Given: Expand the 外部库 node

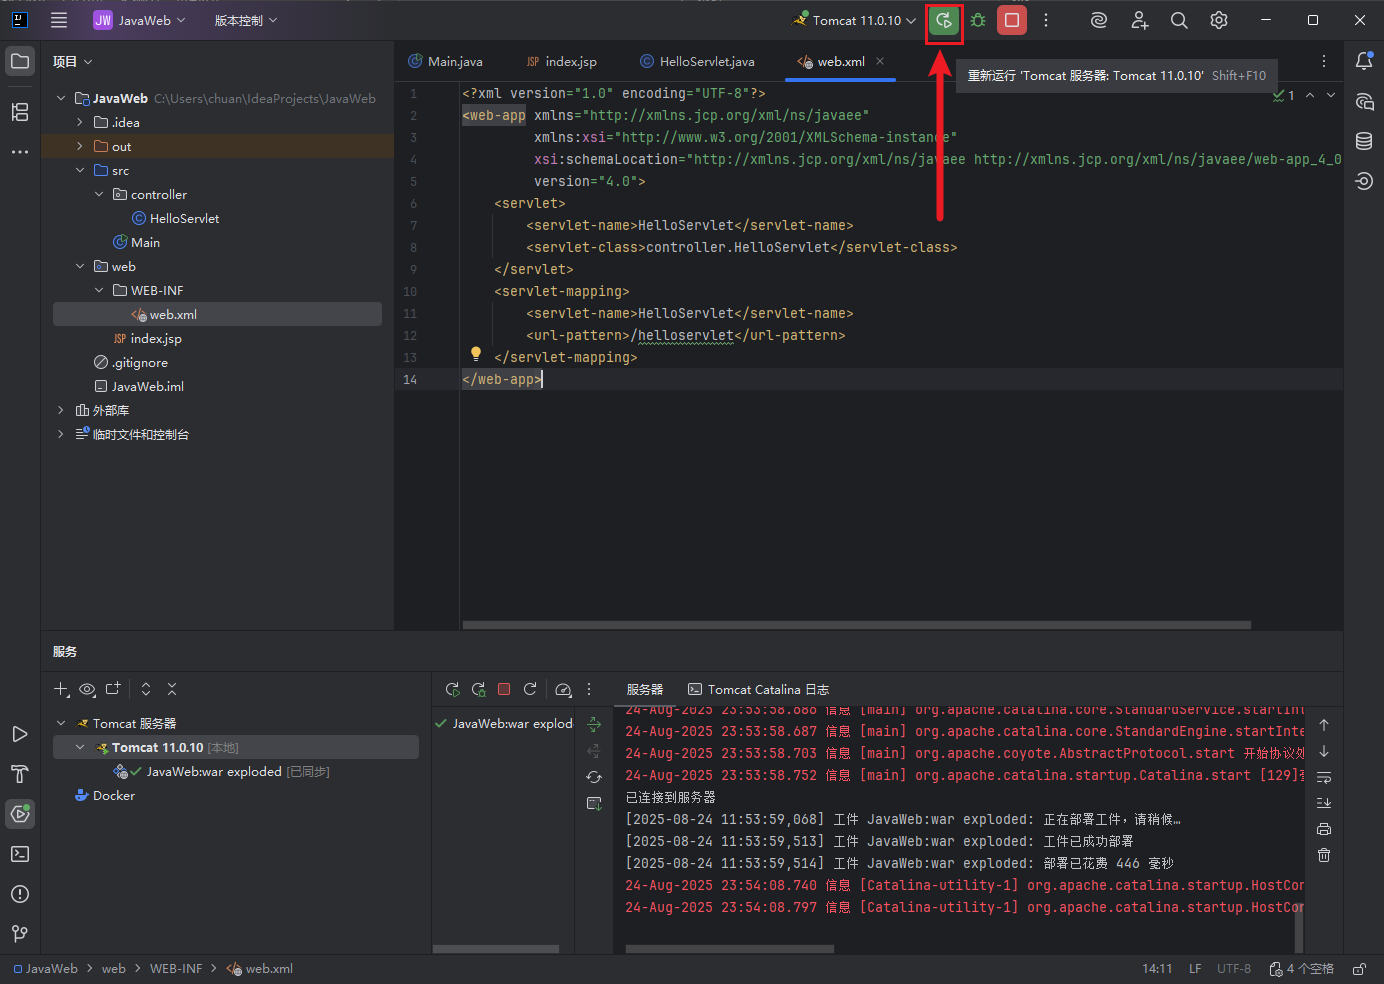Looking at the screenshot, I should (61, 410).
